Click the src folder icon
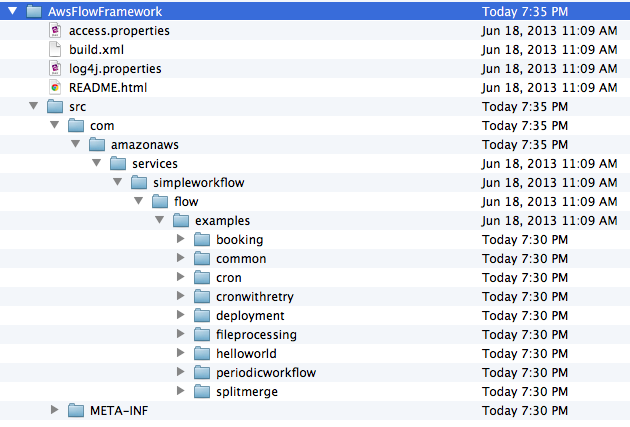The image size is (630, 427). click(55, 106)
